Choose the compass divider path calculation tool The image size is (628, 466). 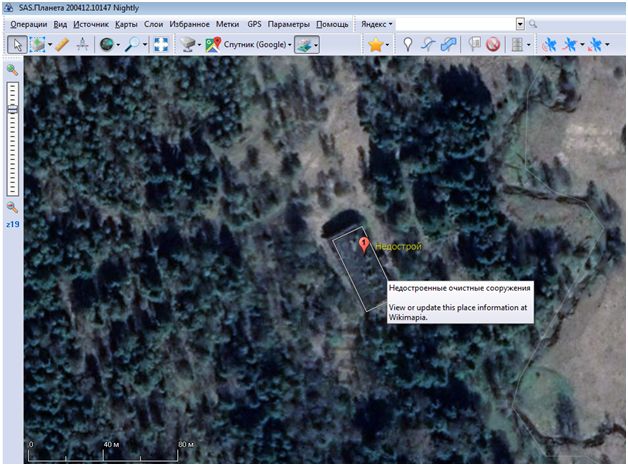[x=83, y=44]
